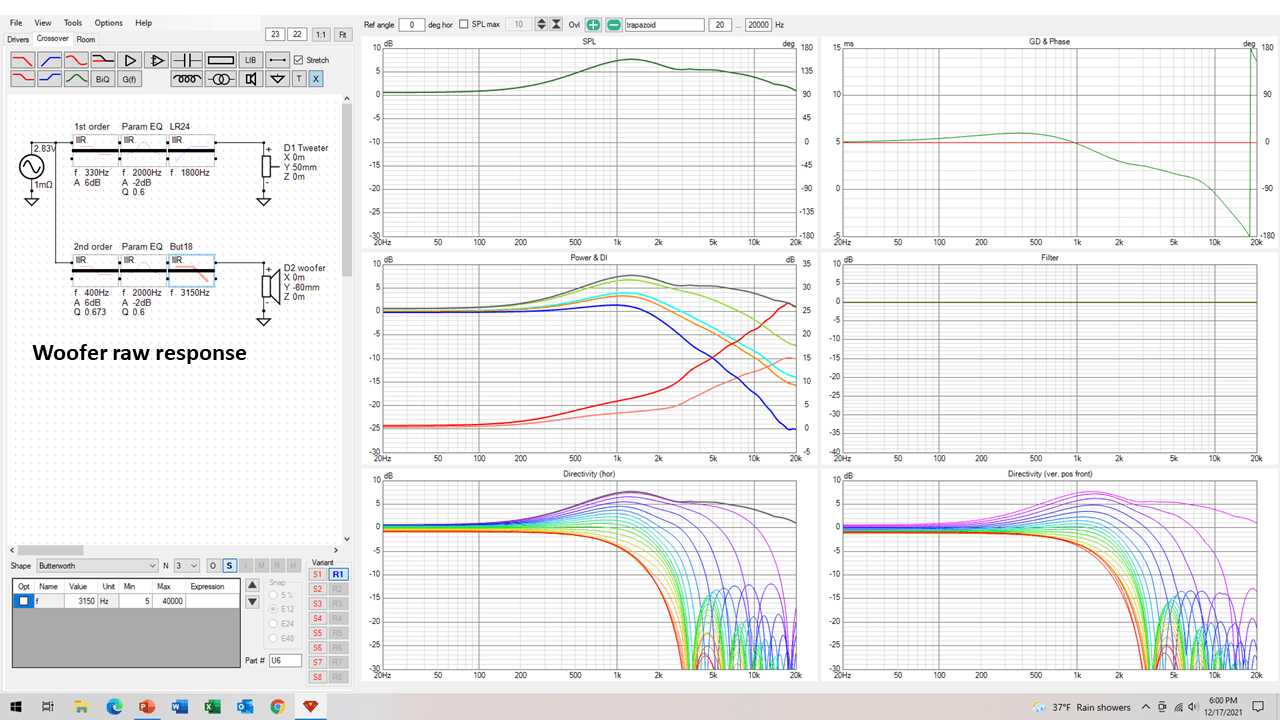Open the Help menu

tap(144, 22)
